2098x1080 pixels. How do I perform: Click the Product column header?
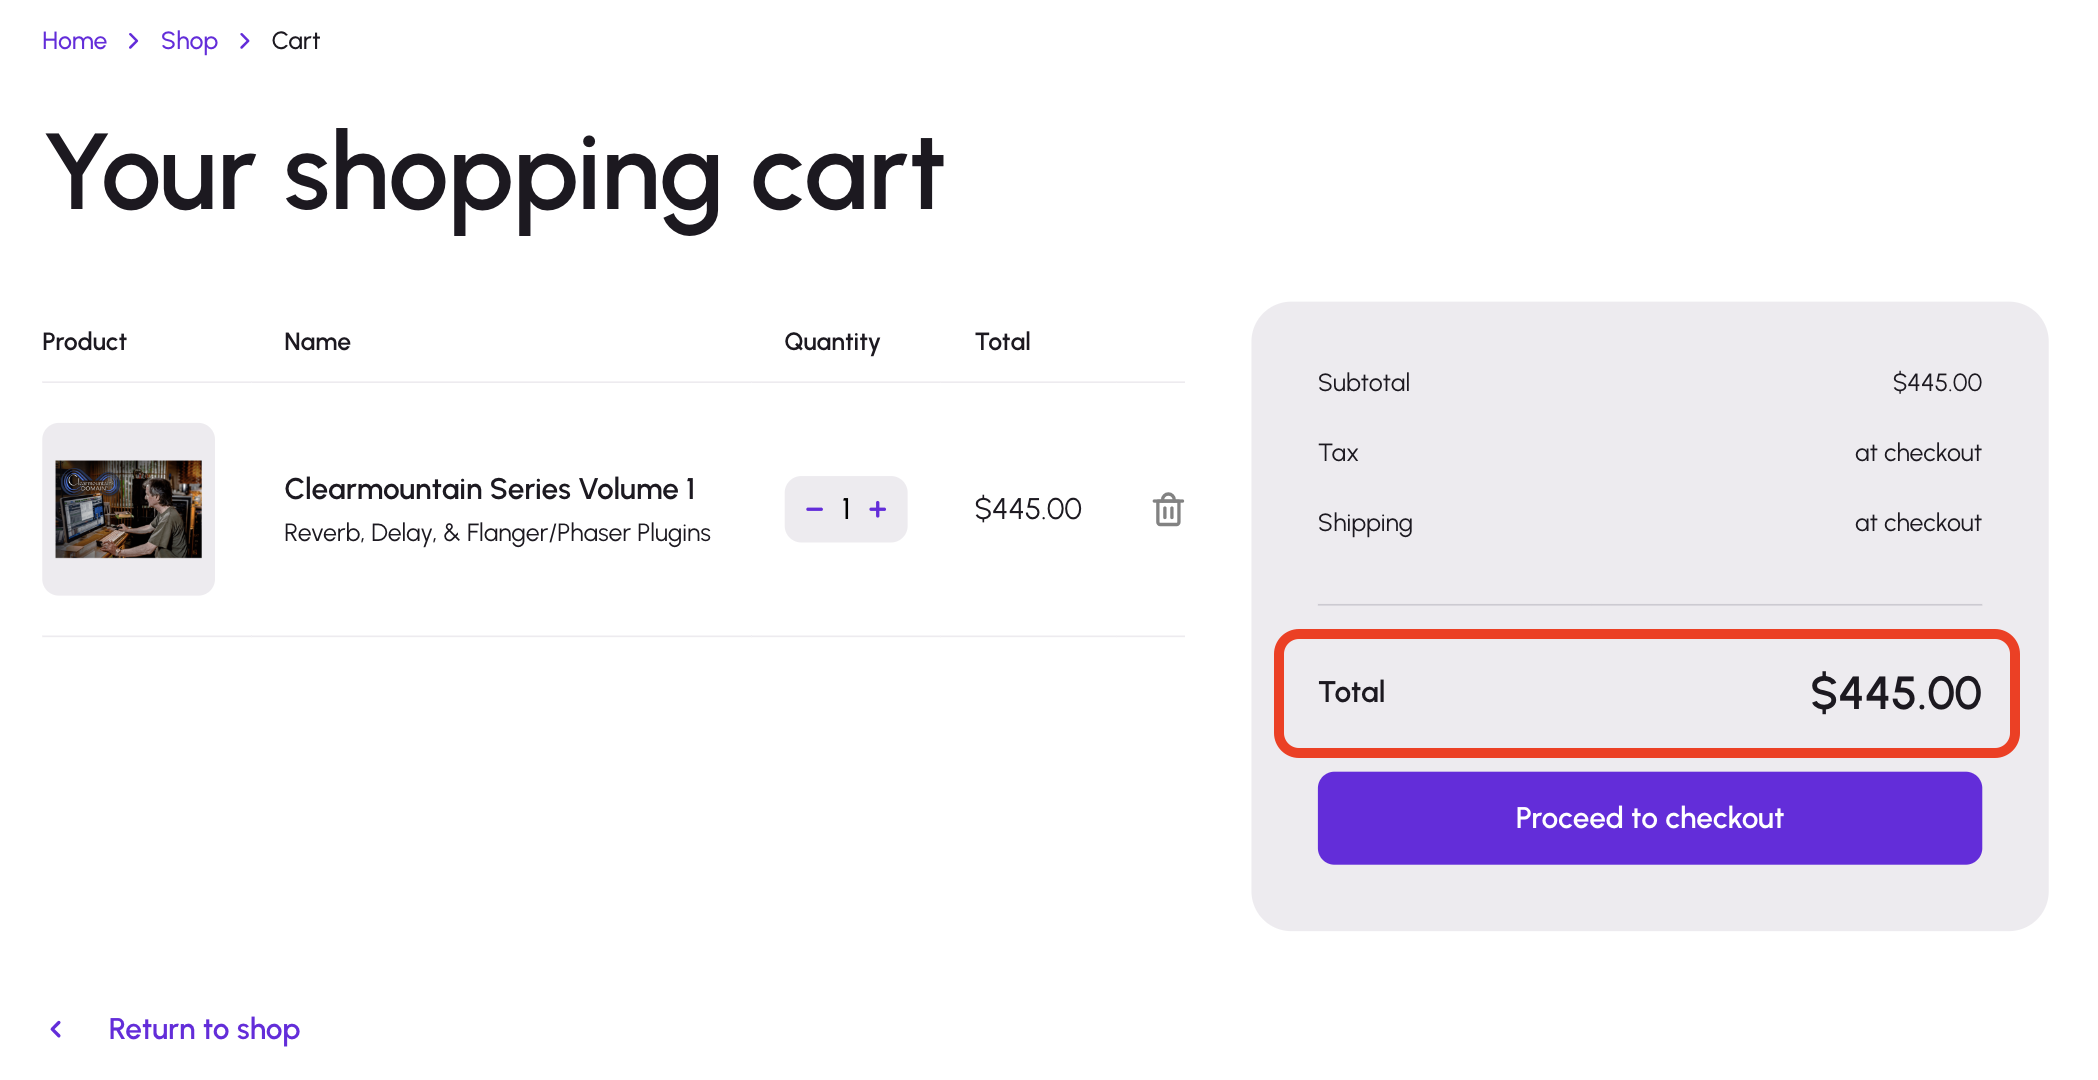[84, 342]
